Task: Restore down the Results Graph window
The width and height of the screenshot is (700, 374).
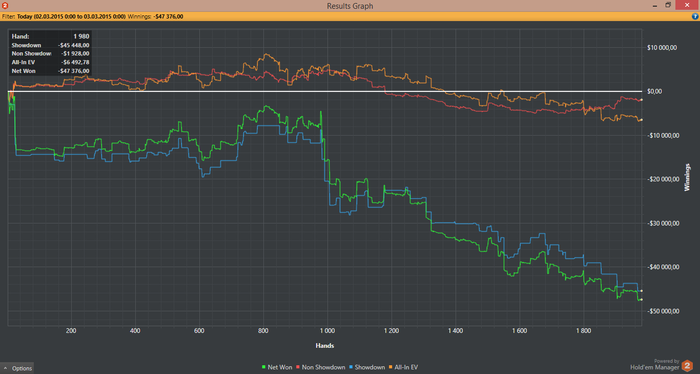Action: point(668,5)
